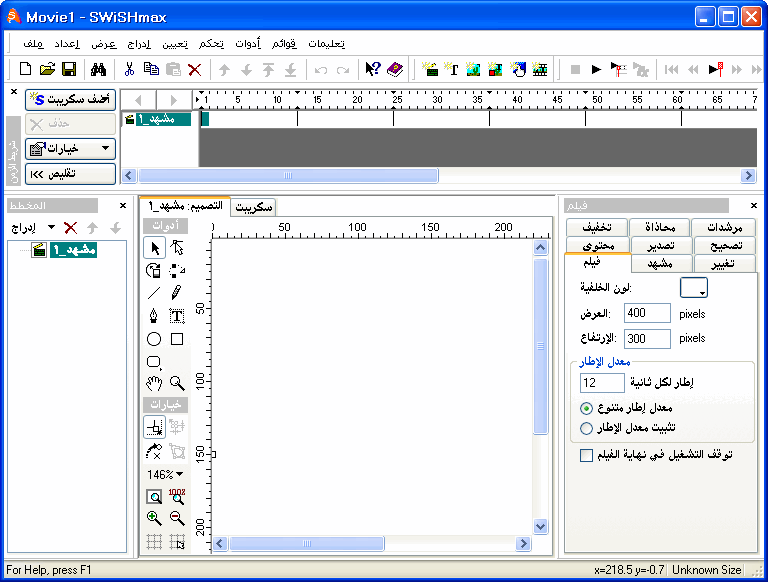Toggle the show grid icon

[x=154, y=541]
